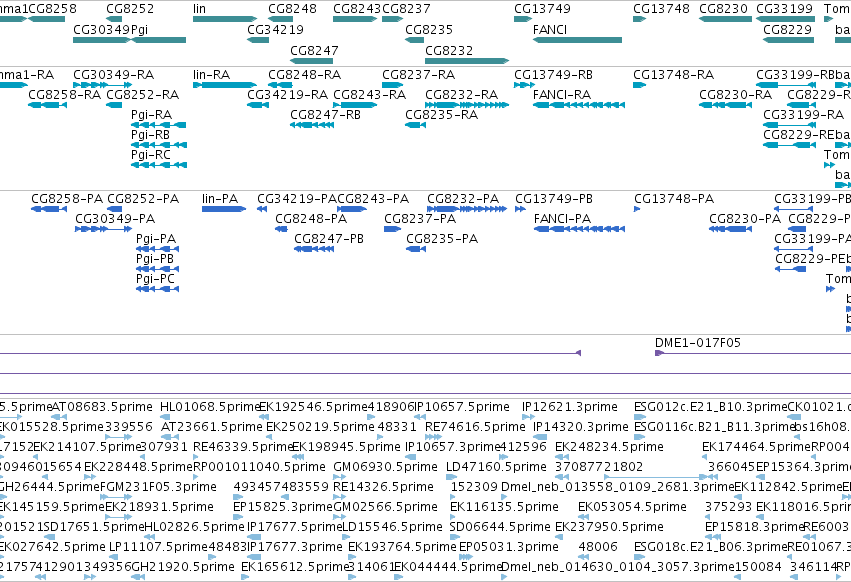
Task: Select the CG13749-PB protein label
Action: (x=554, y=199)
